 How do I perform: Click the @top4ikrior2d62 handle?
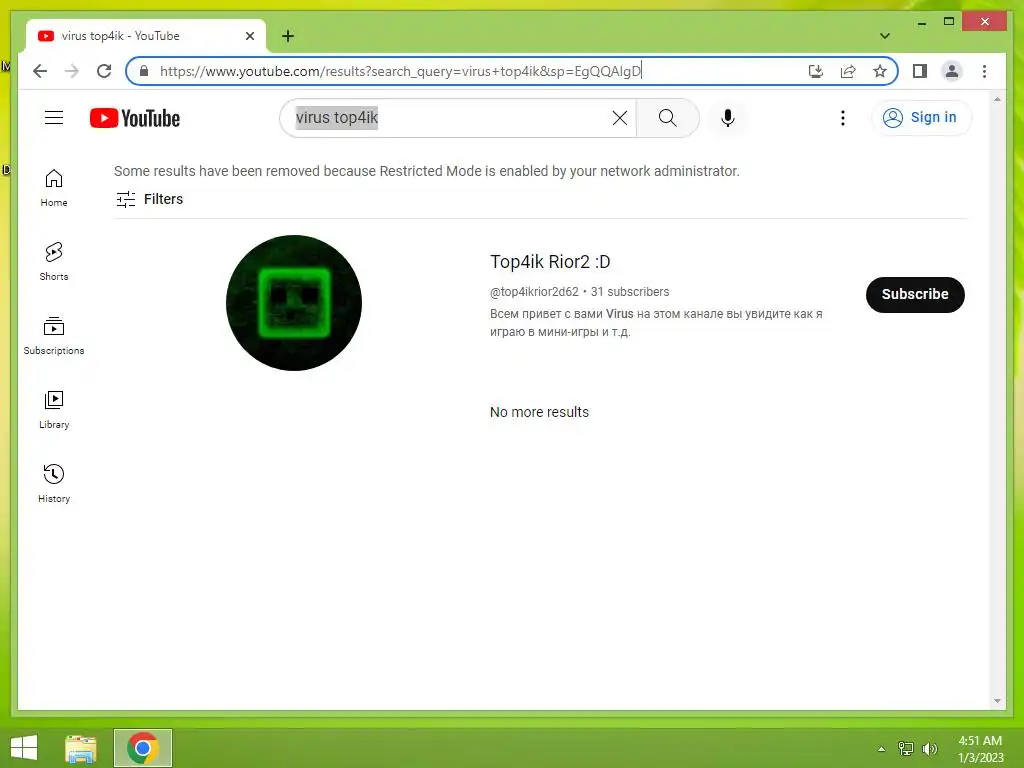click(x=534, y=292)
